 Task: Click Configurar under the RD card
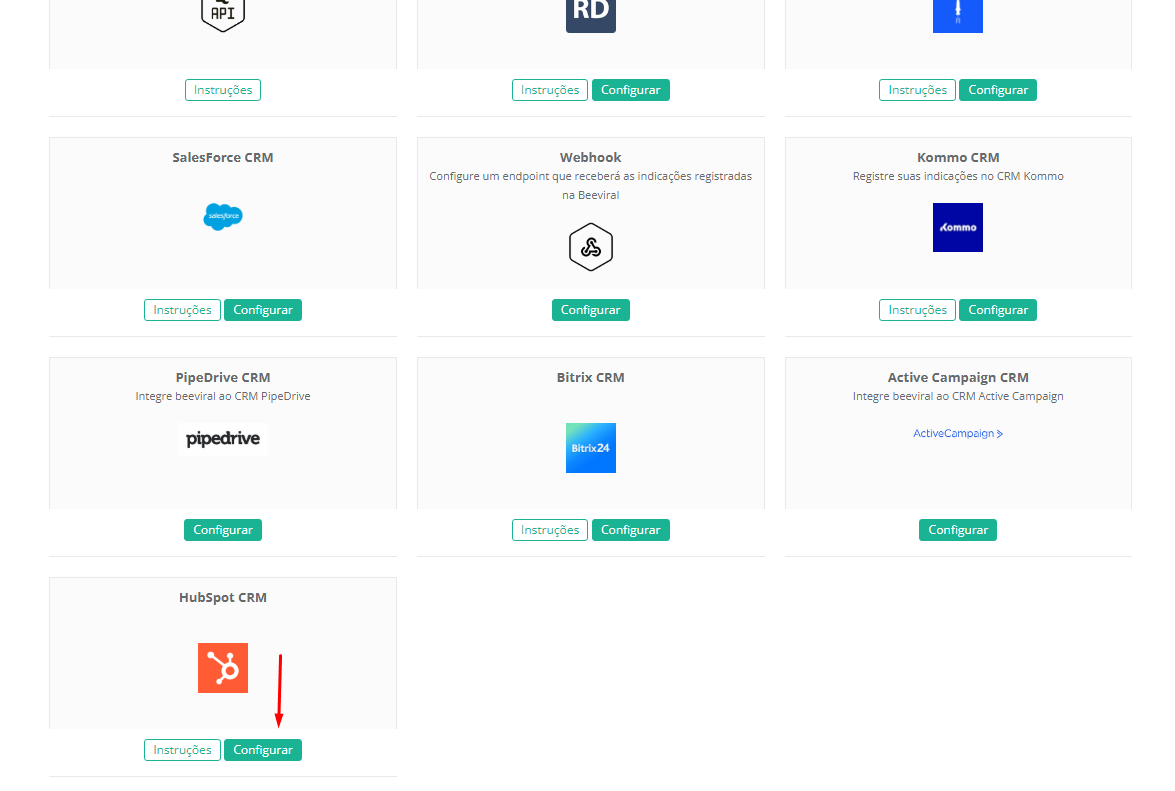pos(630,90)
